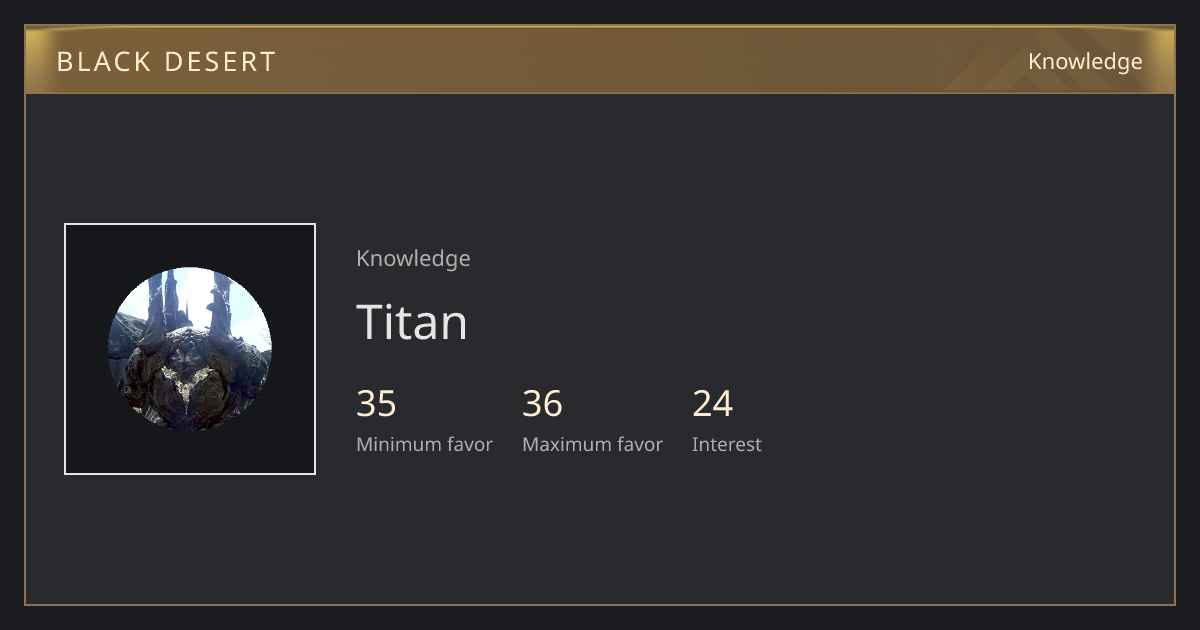
Task: Click the dark space right of Titan heading
Action: click(x=800, y=322)
